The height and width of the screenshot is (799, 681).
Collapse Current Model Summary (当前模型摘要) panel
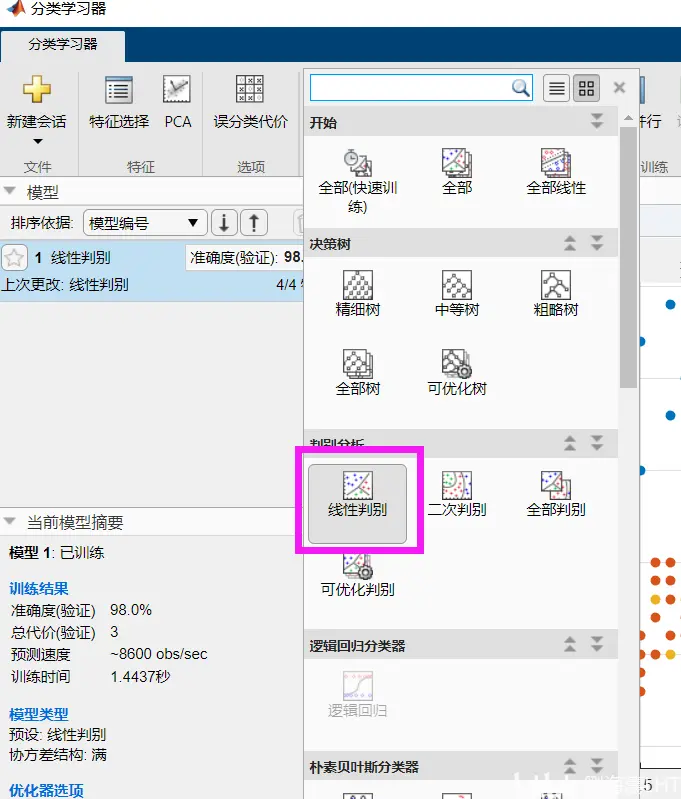click(9, 521)
